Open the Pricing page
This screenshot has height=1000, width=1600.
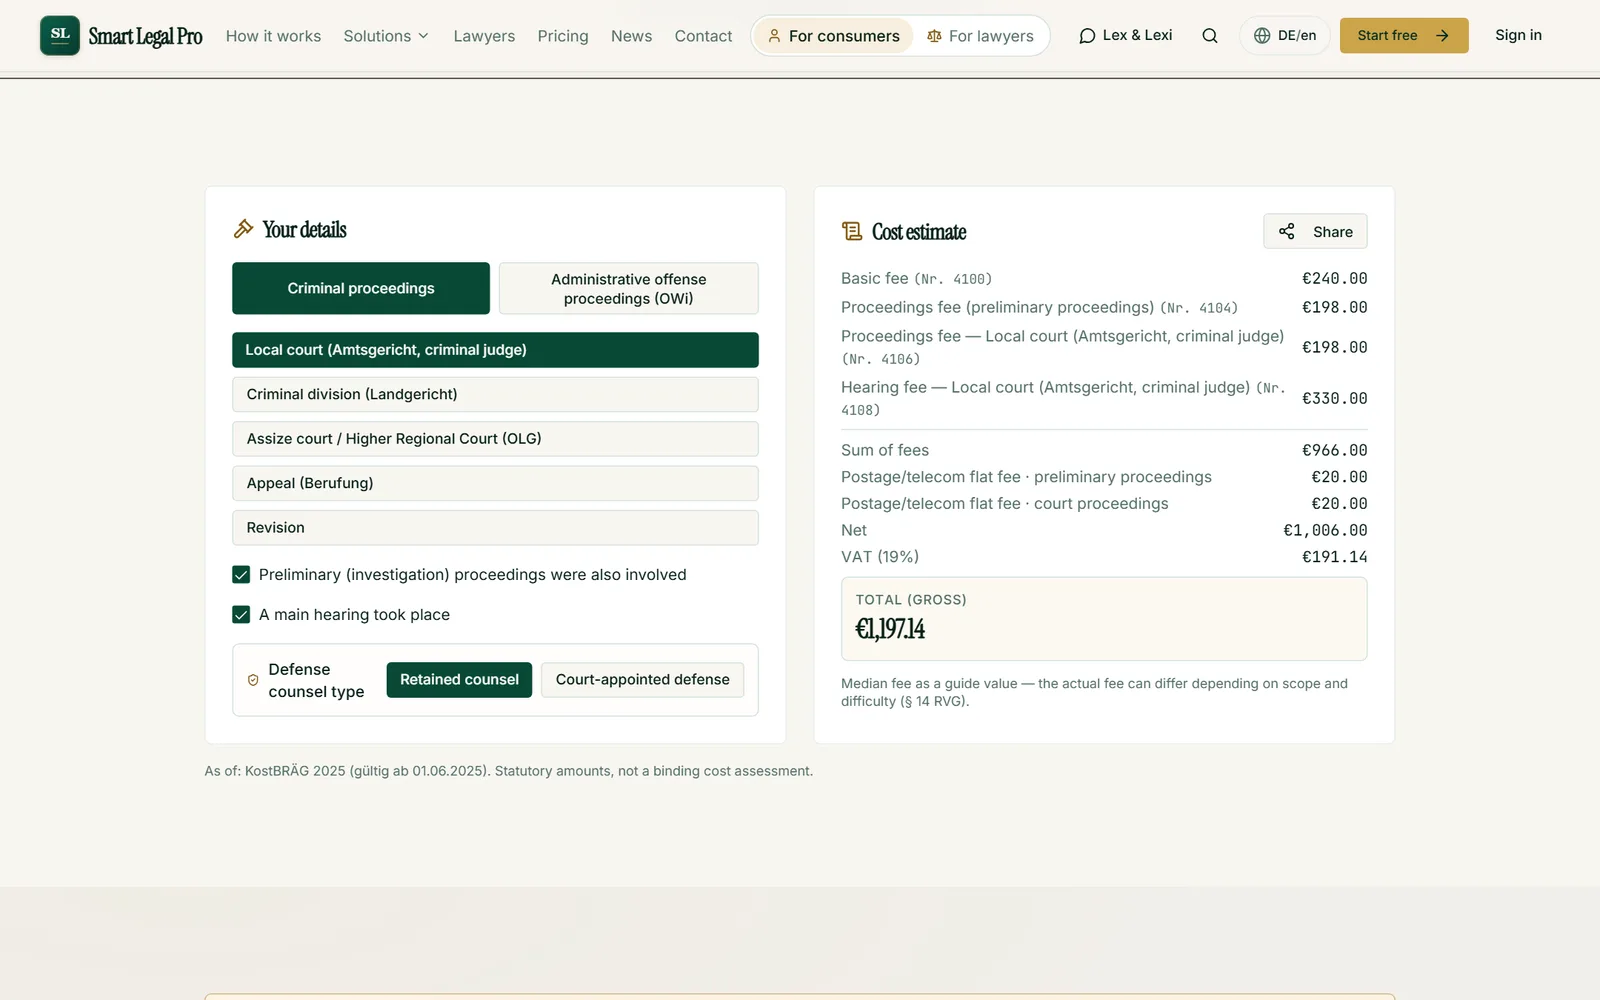563,36
